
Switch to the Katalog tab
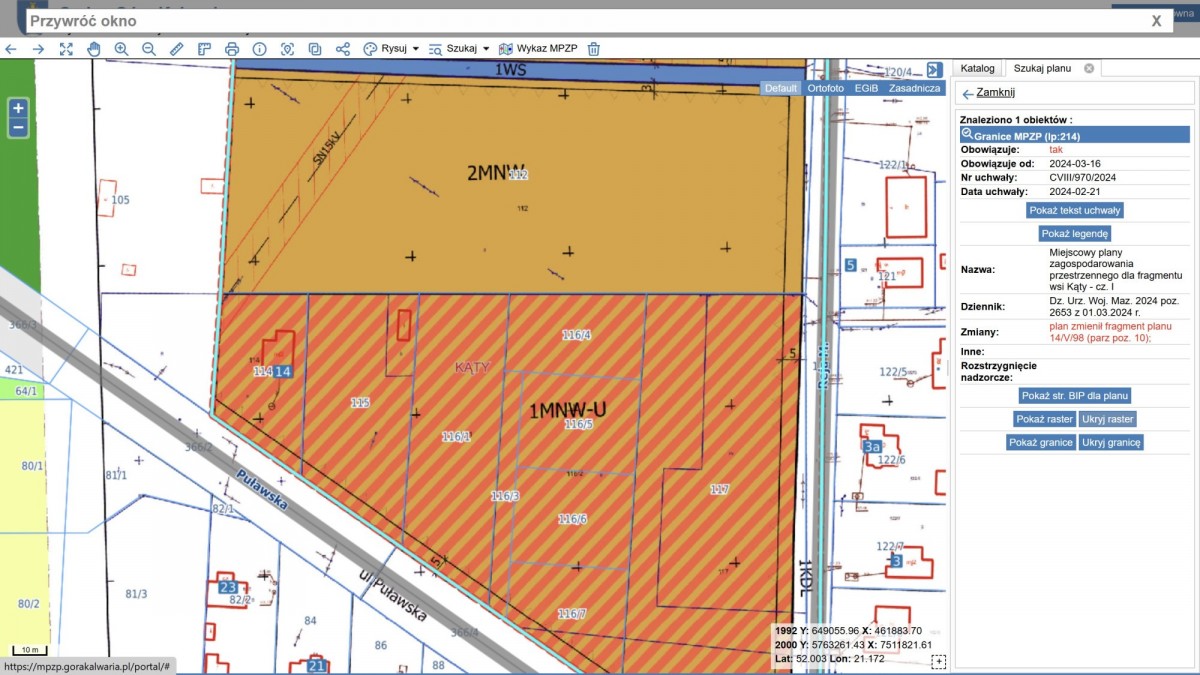(977, 68)
